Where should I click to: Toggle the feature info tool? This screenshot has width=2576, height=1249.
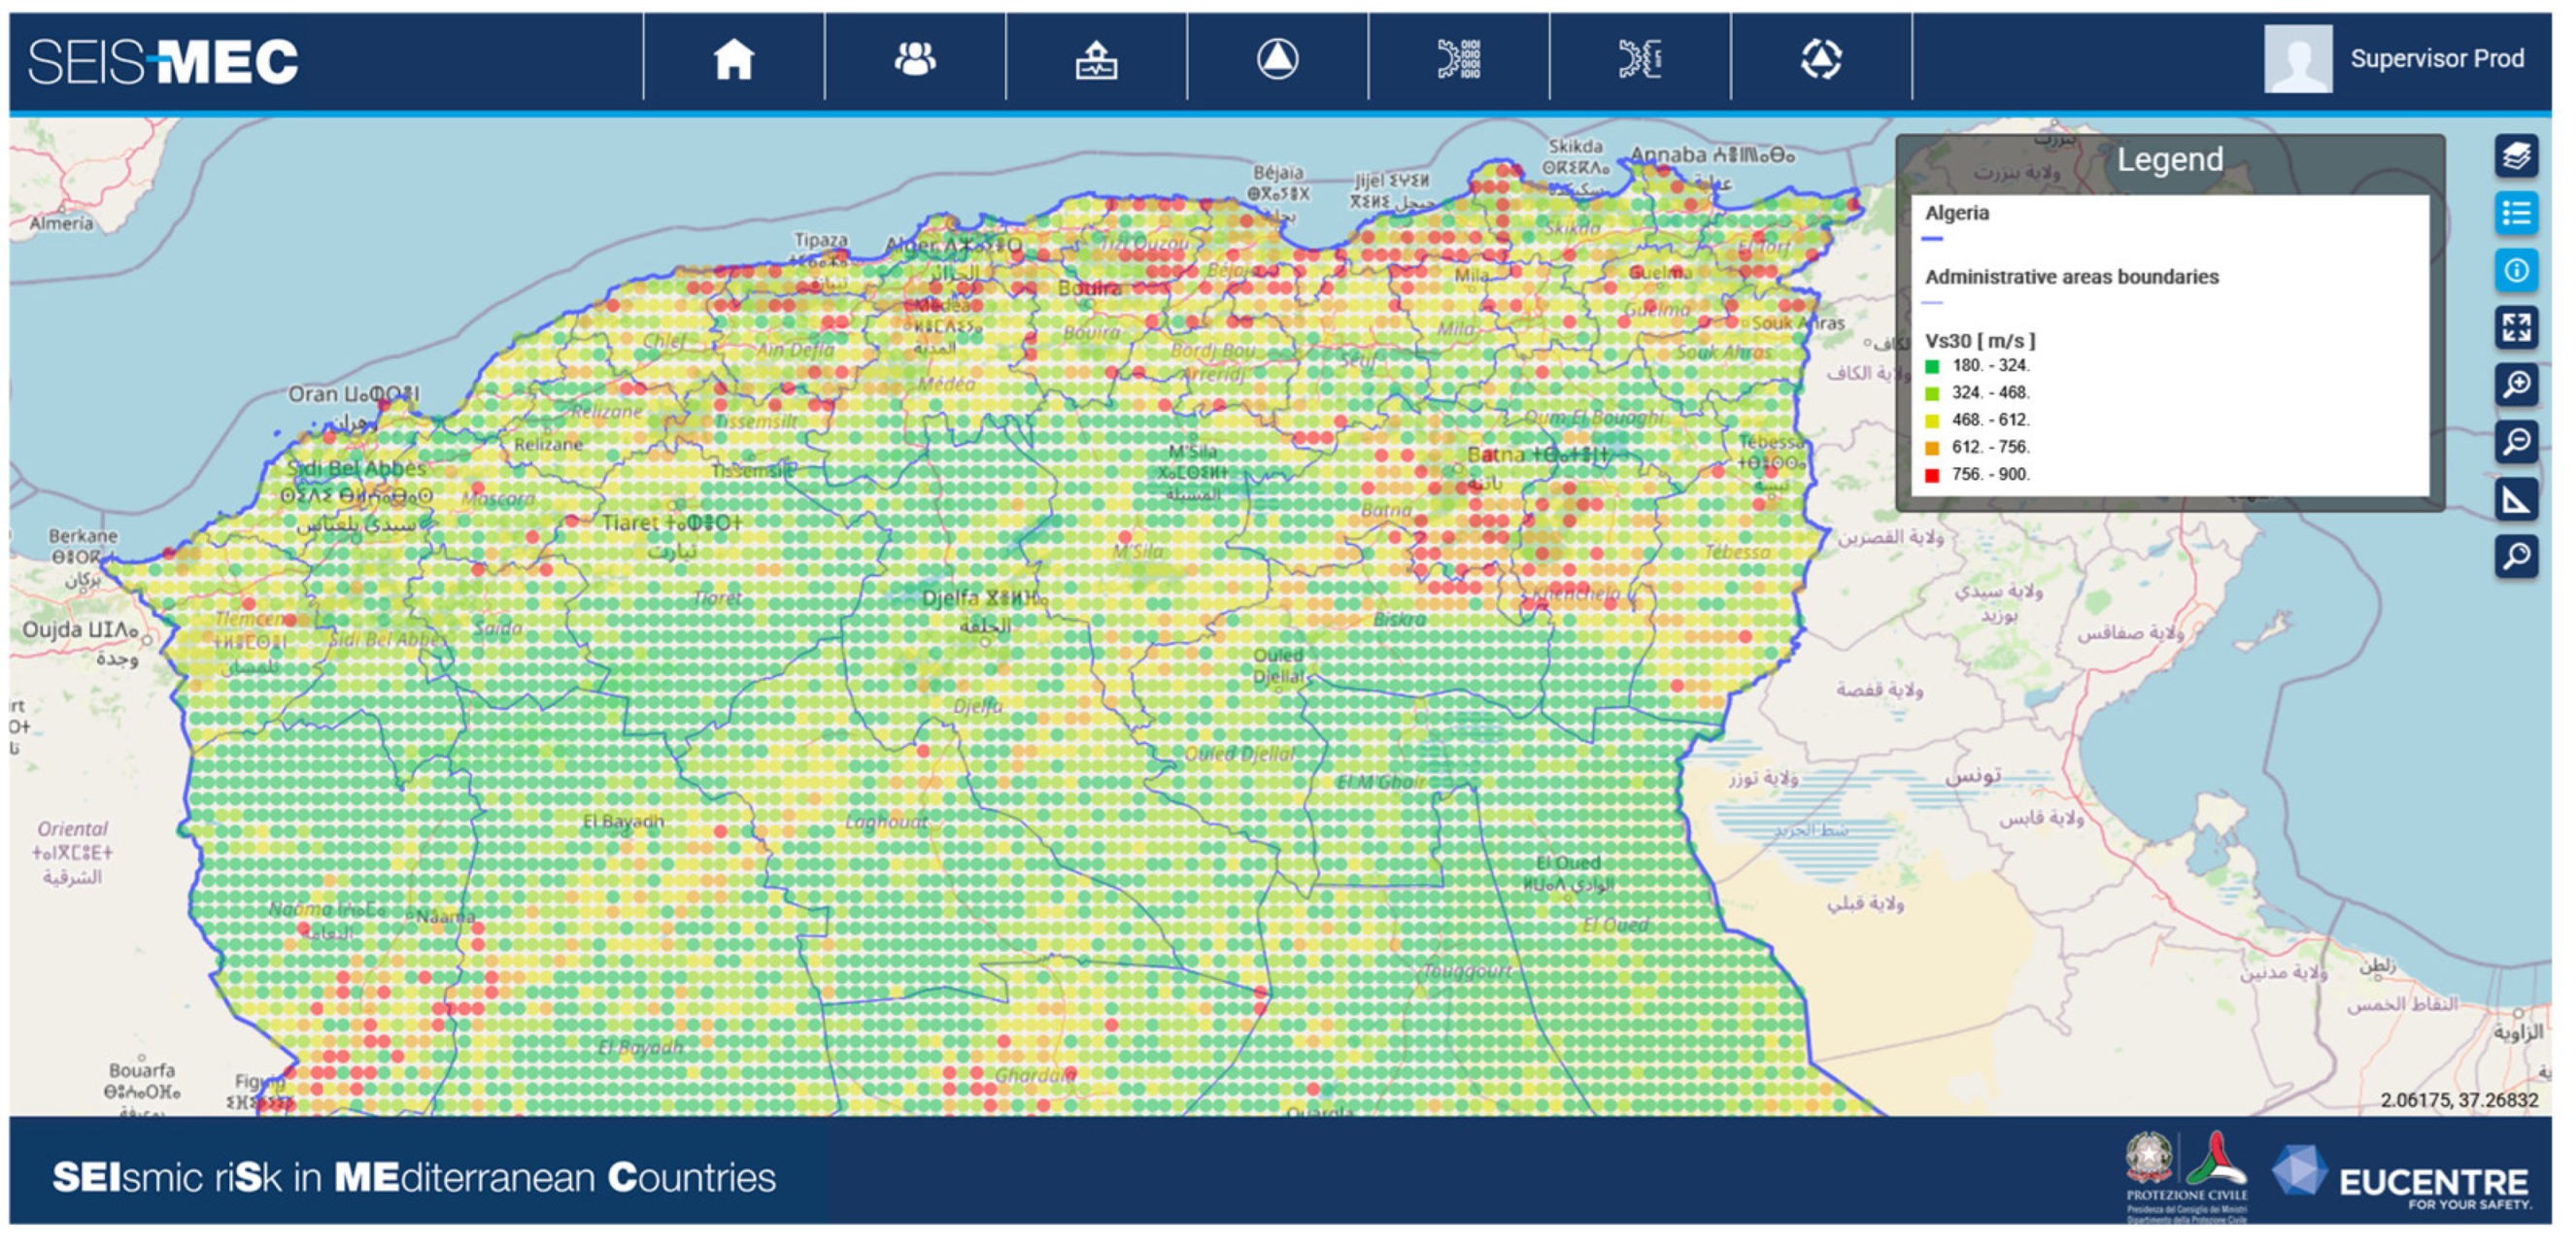2515,271
